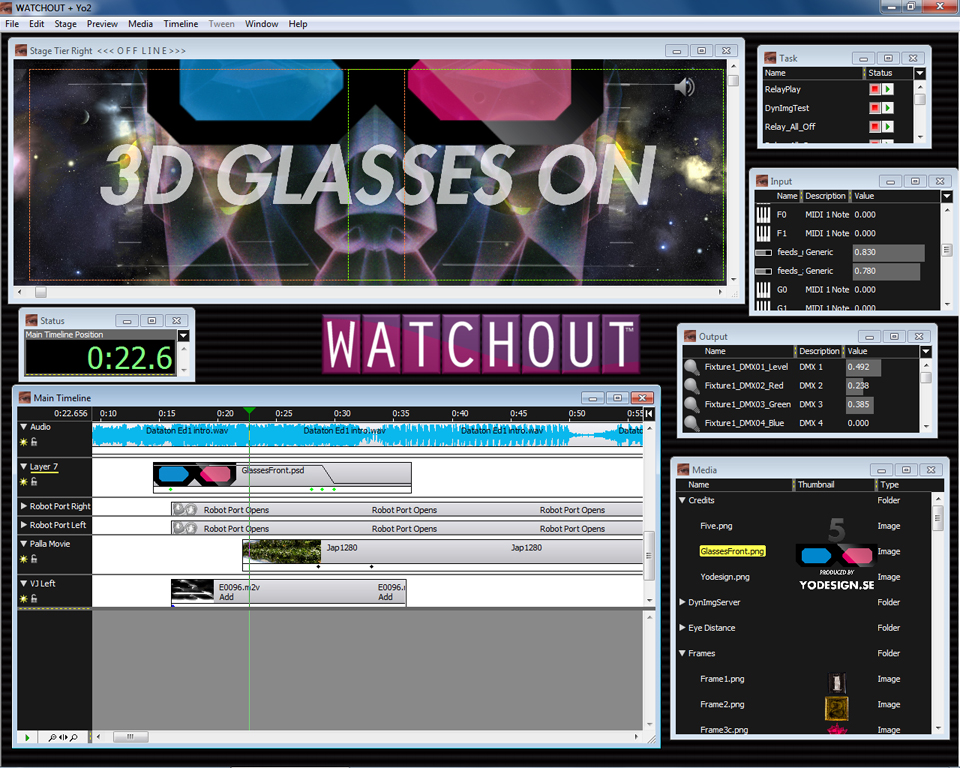Select the Fixture1_DMX01_Level light bulb icon
Screen dimensions: 960x768
click(691, 368)
